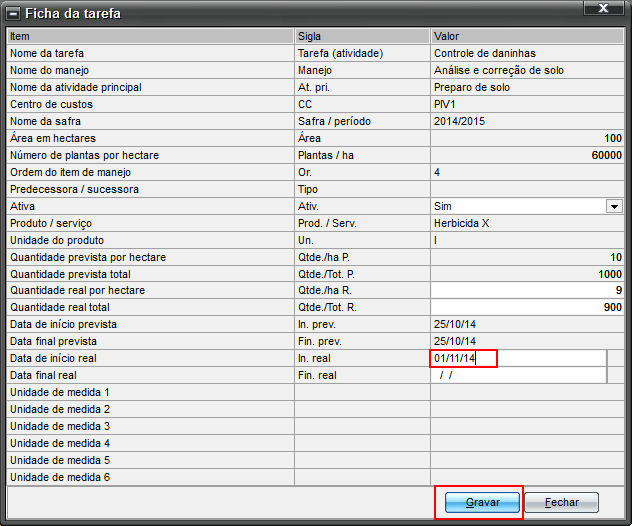Click the Predecessora / sucessora value cell

point(526,189)
